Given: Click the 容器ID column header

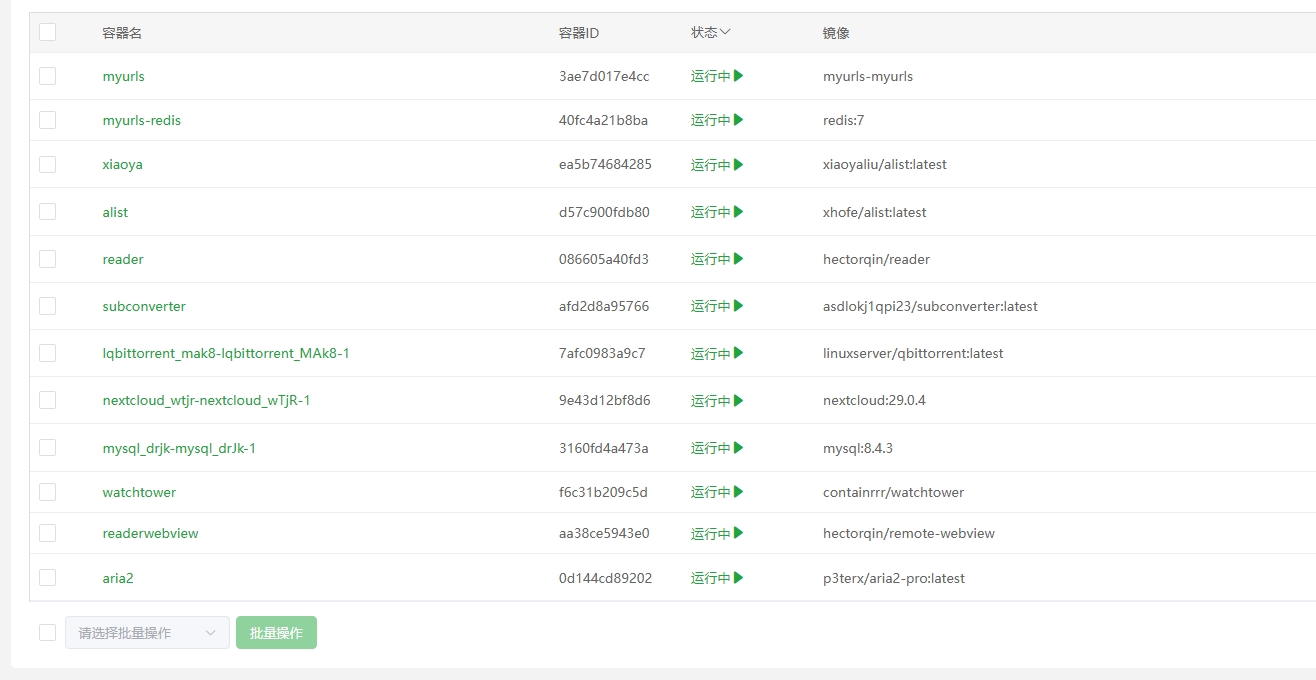Looking at the screenshot, I should click(579, 33).
